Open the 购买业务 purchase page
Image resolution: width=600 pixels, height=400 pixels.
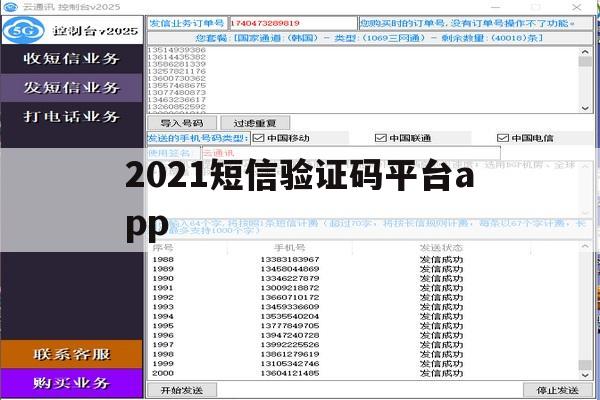coord(72,383)
